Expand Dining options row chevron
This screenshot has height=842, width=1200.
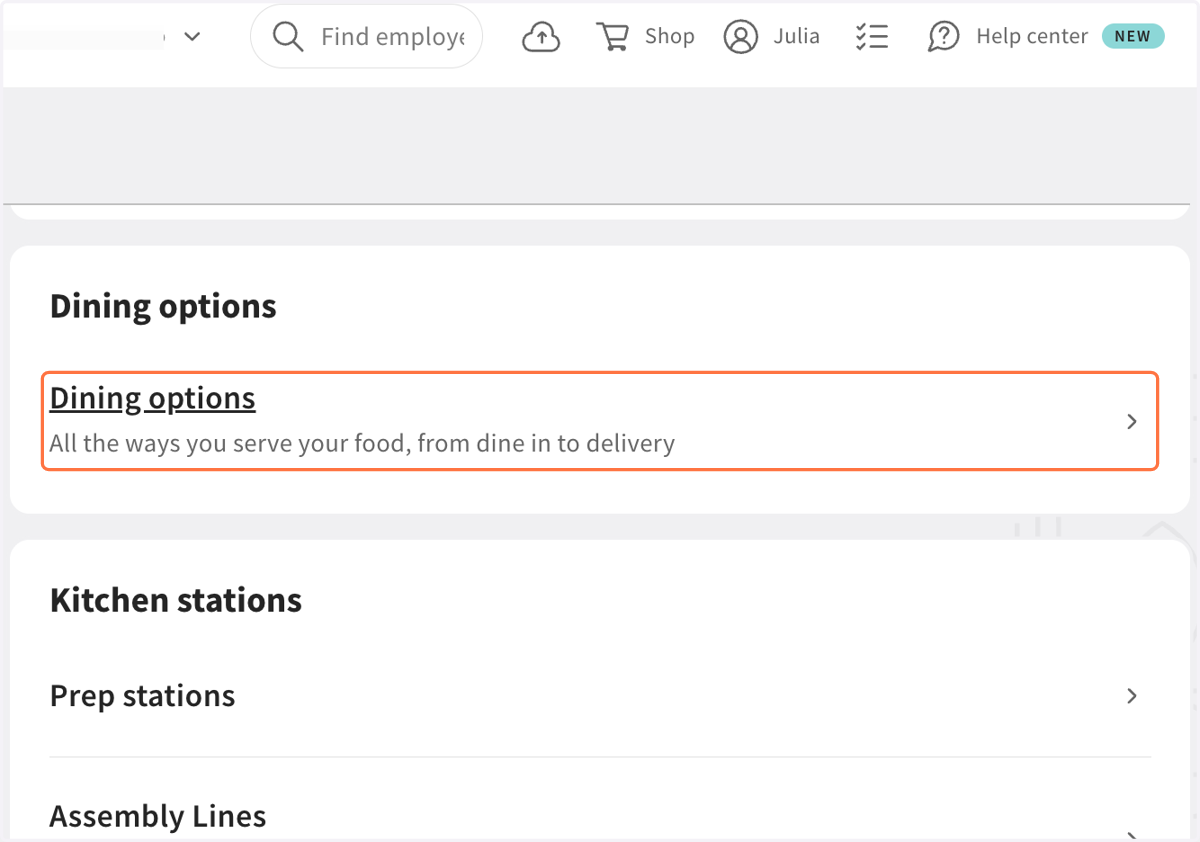[x=1132, y=422]
